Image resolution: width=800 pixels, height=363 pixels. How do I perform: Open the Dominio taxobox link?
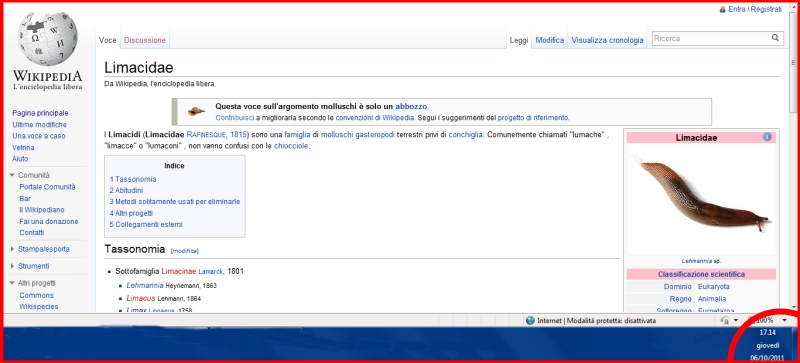(x=678, y=287)
